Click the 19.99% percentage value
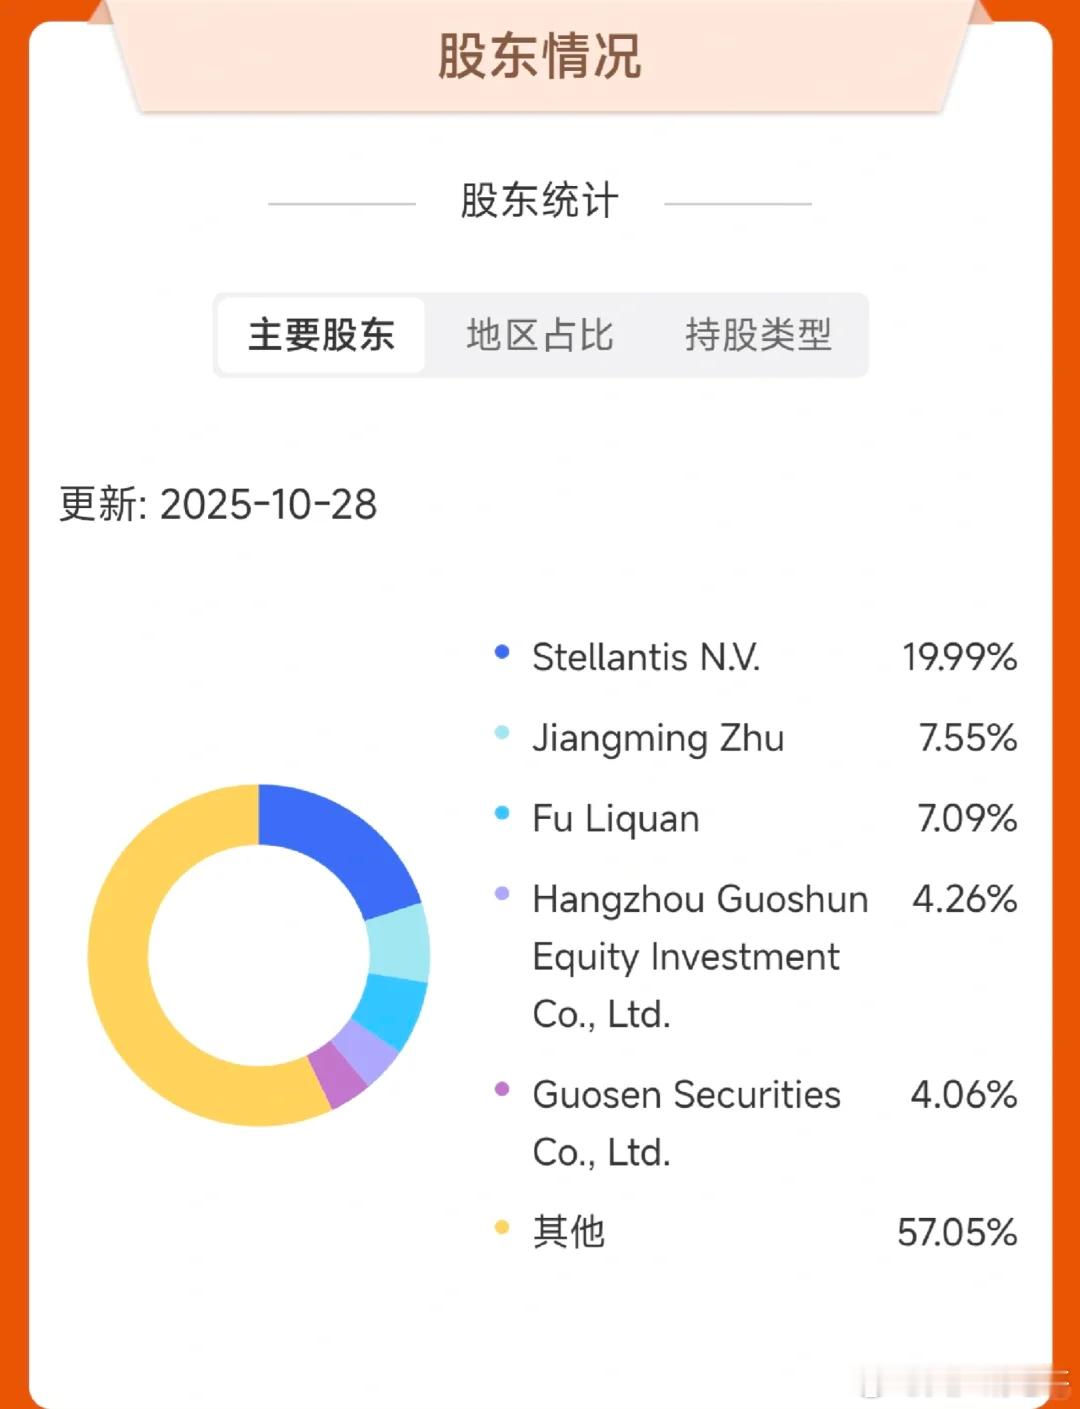Image resolution: width=1080 pixels, height=1409 pixels. pos(959,657)
